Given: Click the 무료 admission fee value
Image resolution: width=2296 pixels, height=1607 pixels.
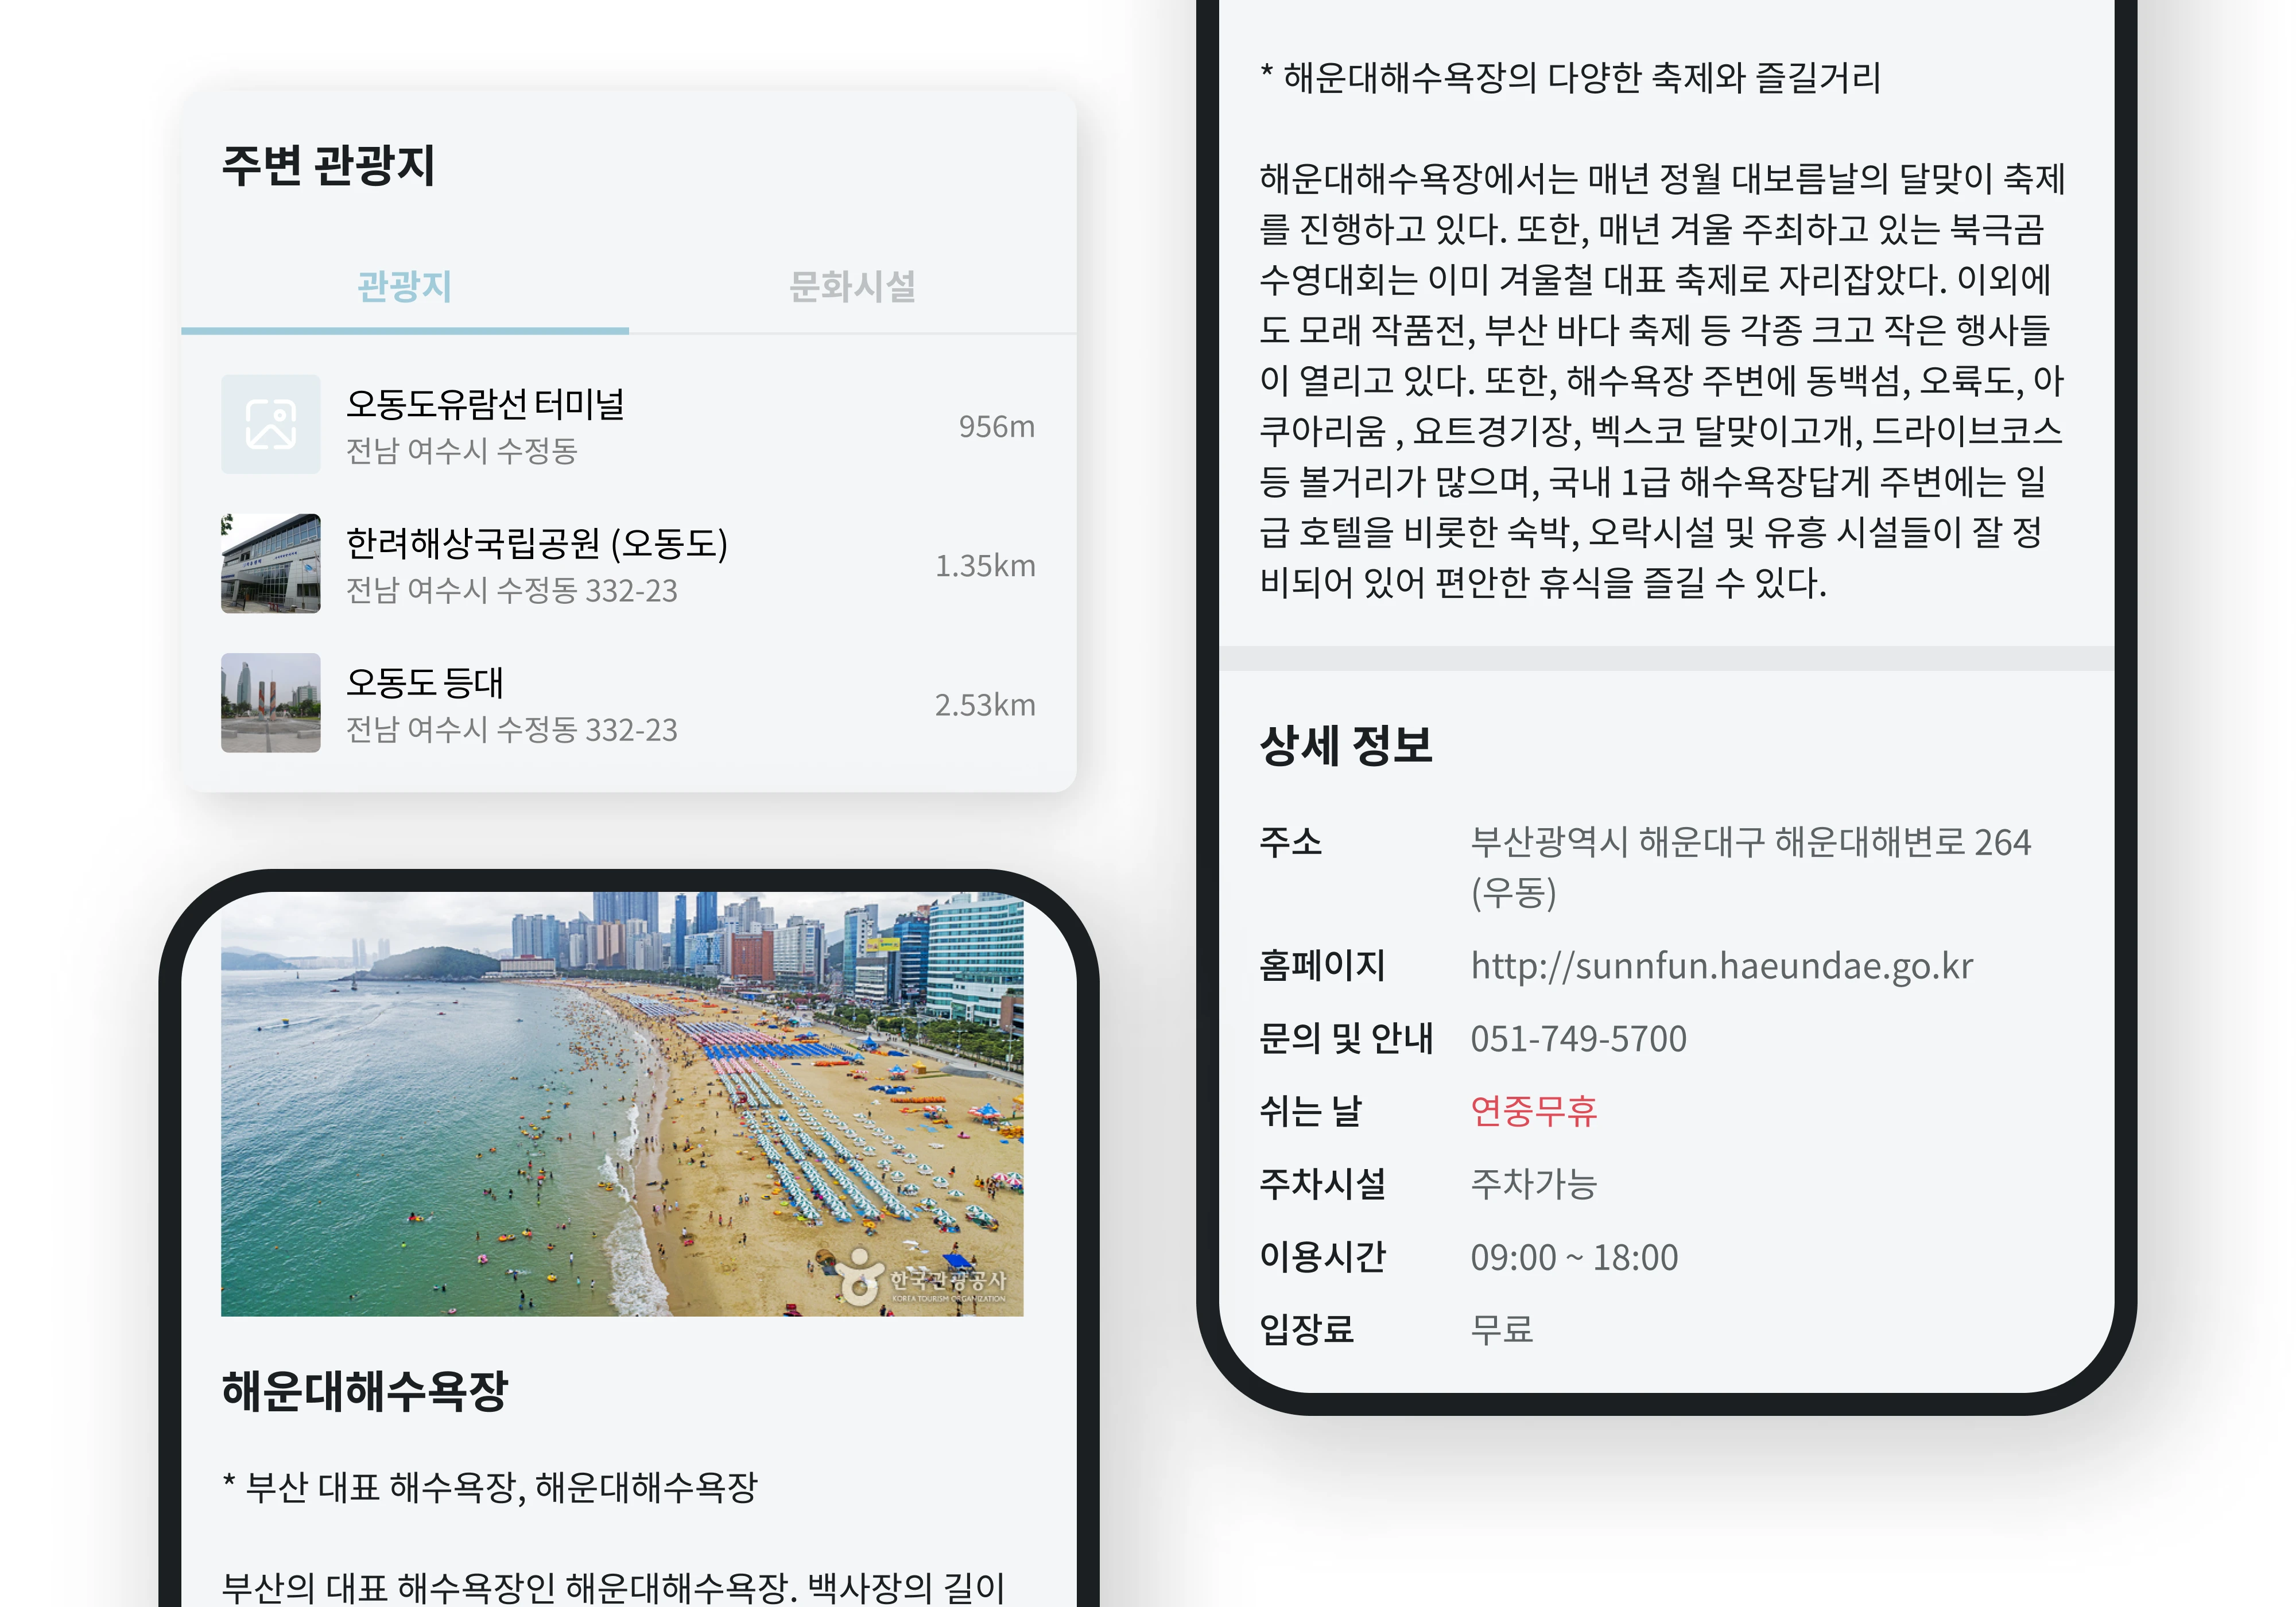Looking at the screenshot, I should [x=1502, y=1330].
